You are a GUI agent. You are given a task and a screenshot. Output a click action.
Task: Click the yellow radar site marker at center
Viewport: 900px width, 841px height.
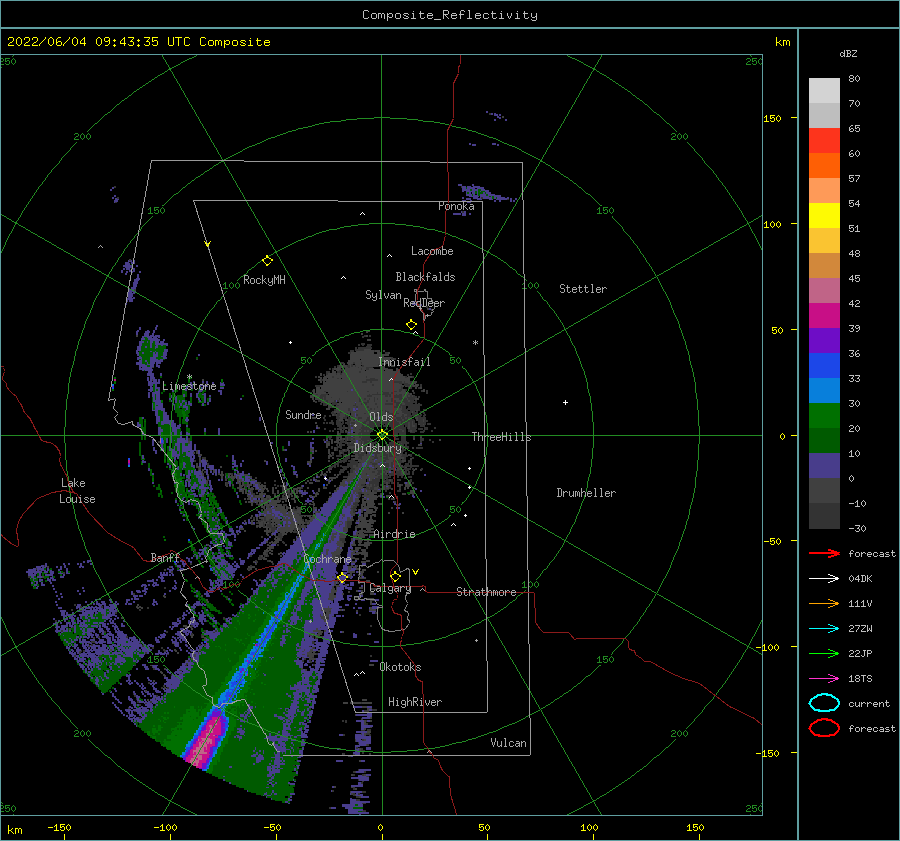pos(382,435)
